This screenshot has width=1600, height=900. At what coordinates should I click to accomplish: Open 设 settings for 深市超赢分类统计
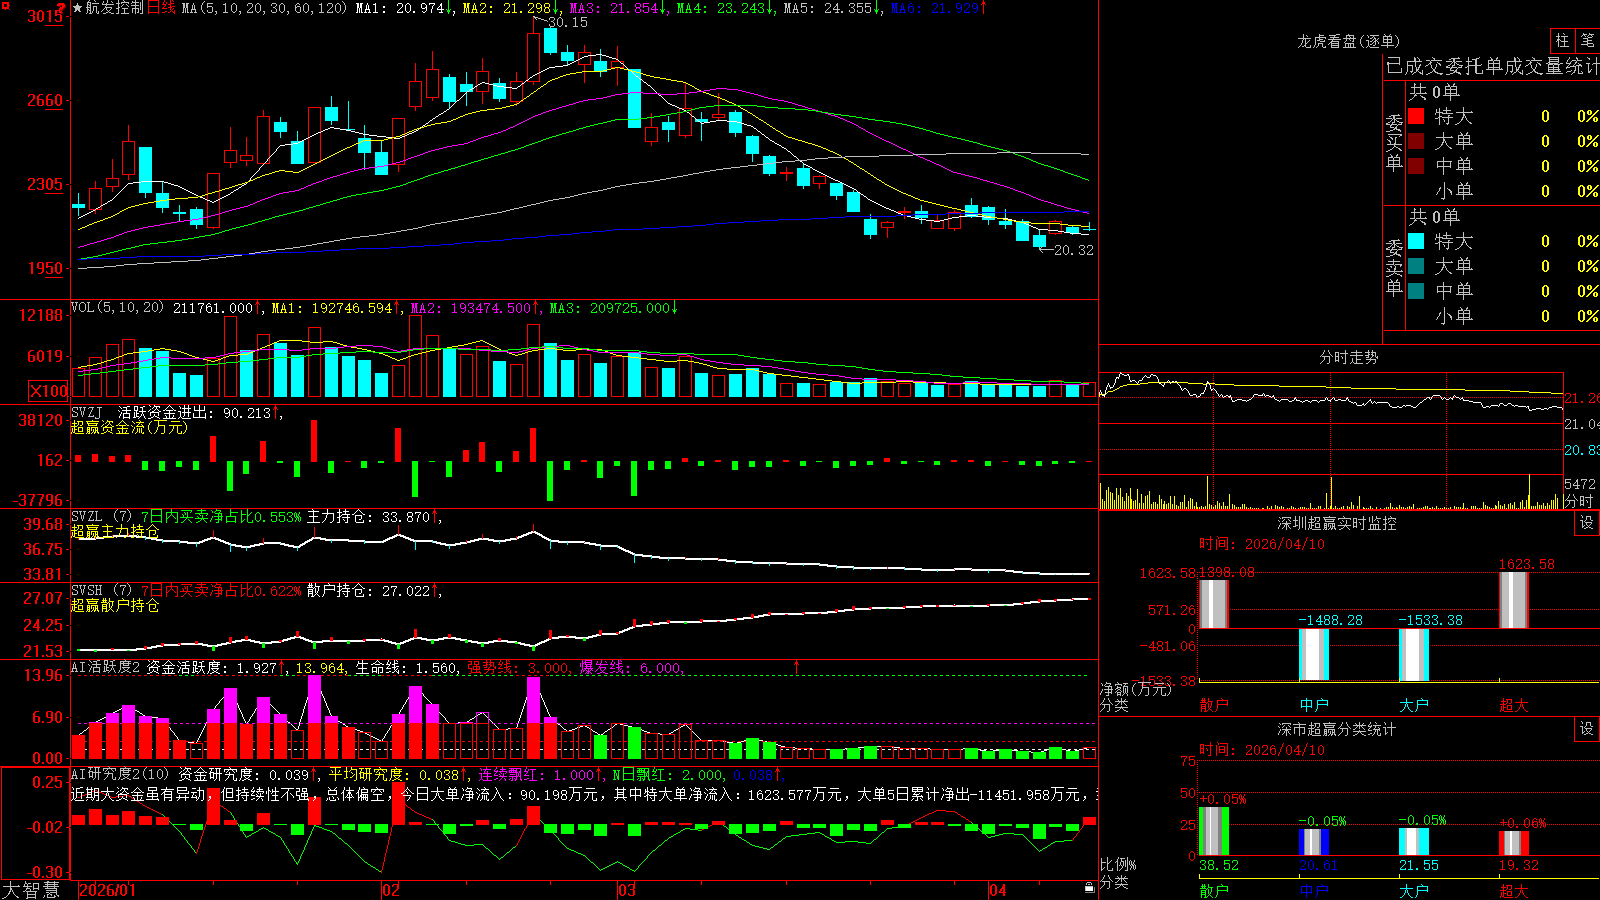[x=1587, y=729]
